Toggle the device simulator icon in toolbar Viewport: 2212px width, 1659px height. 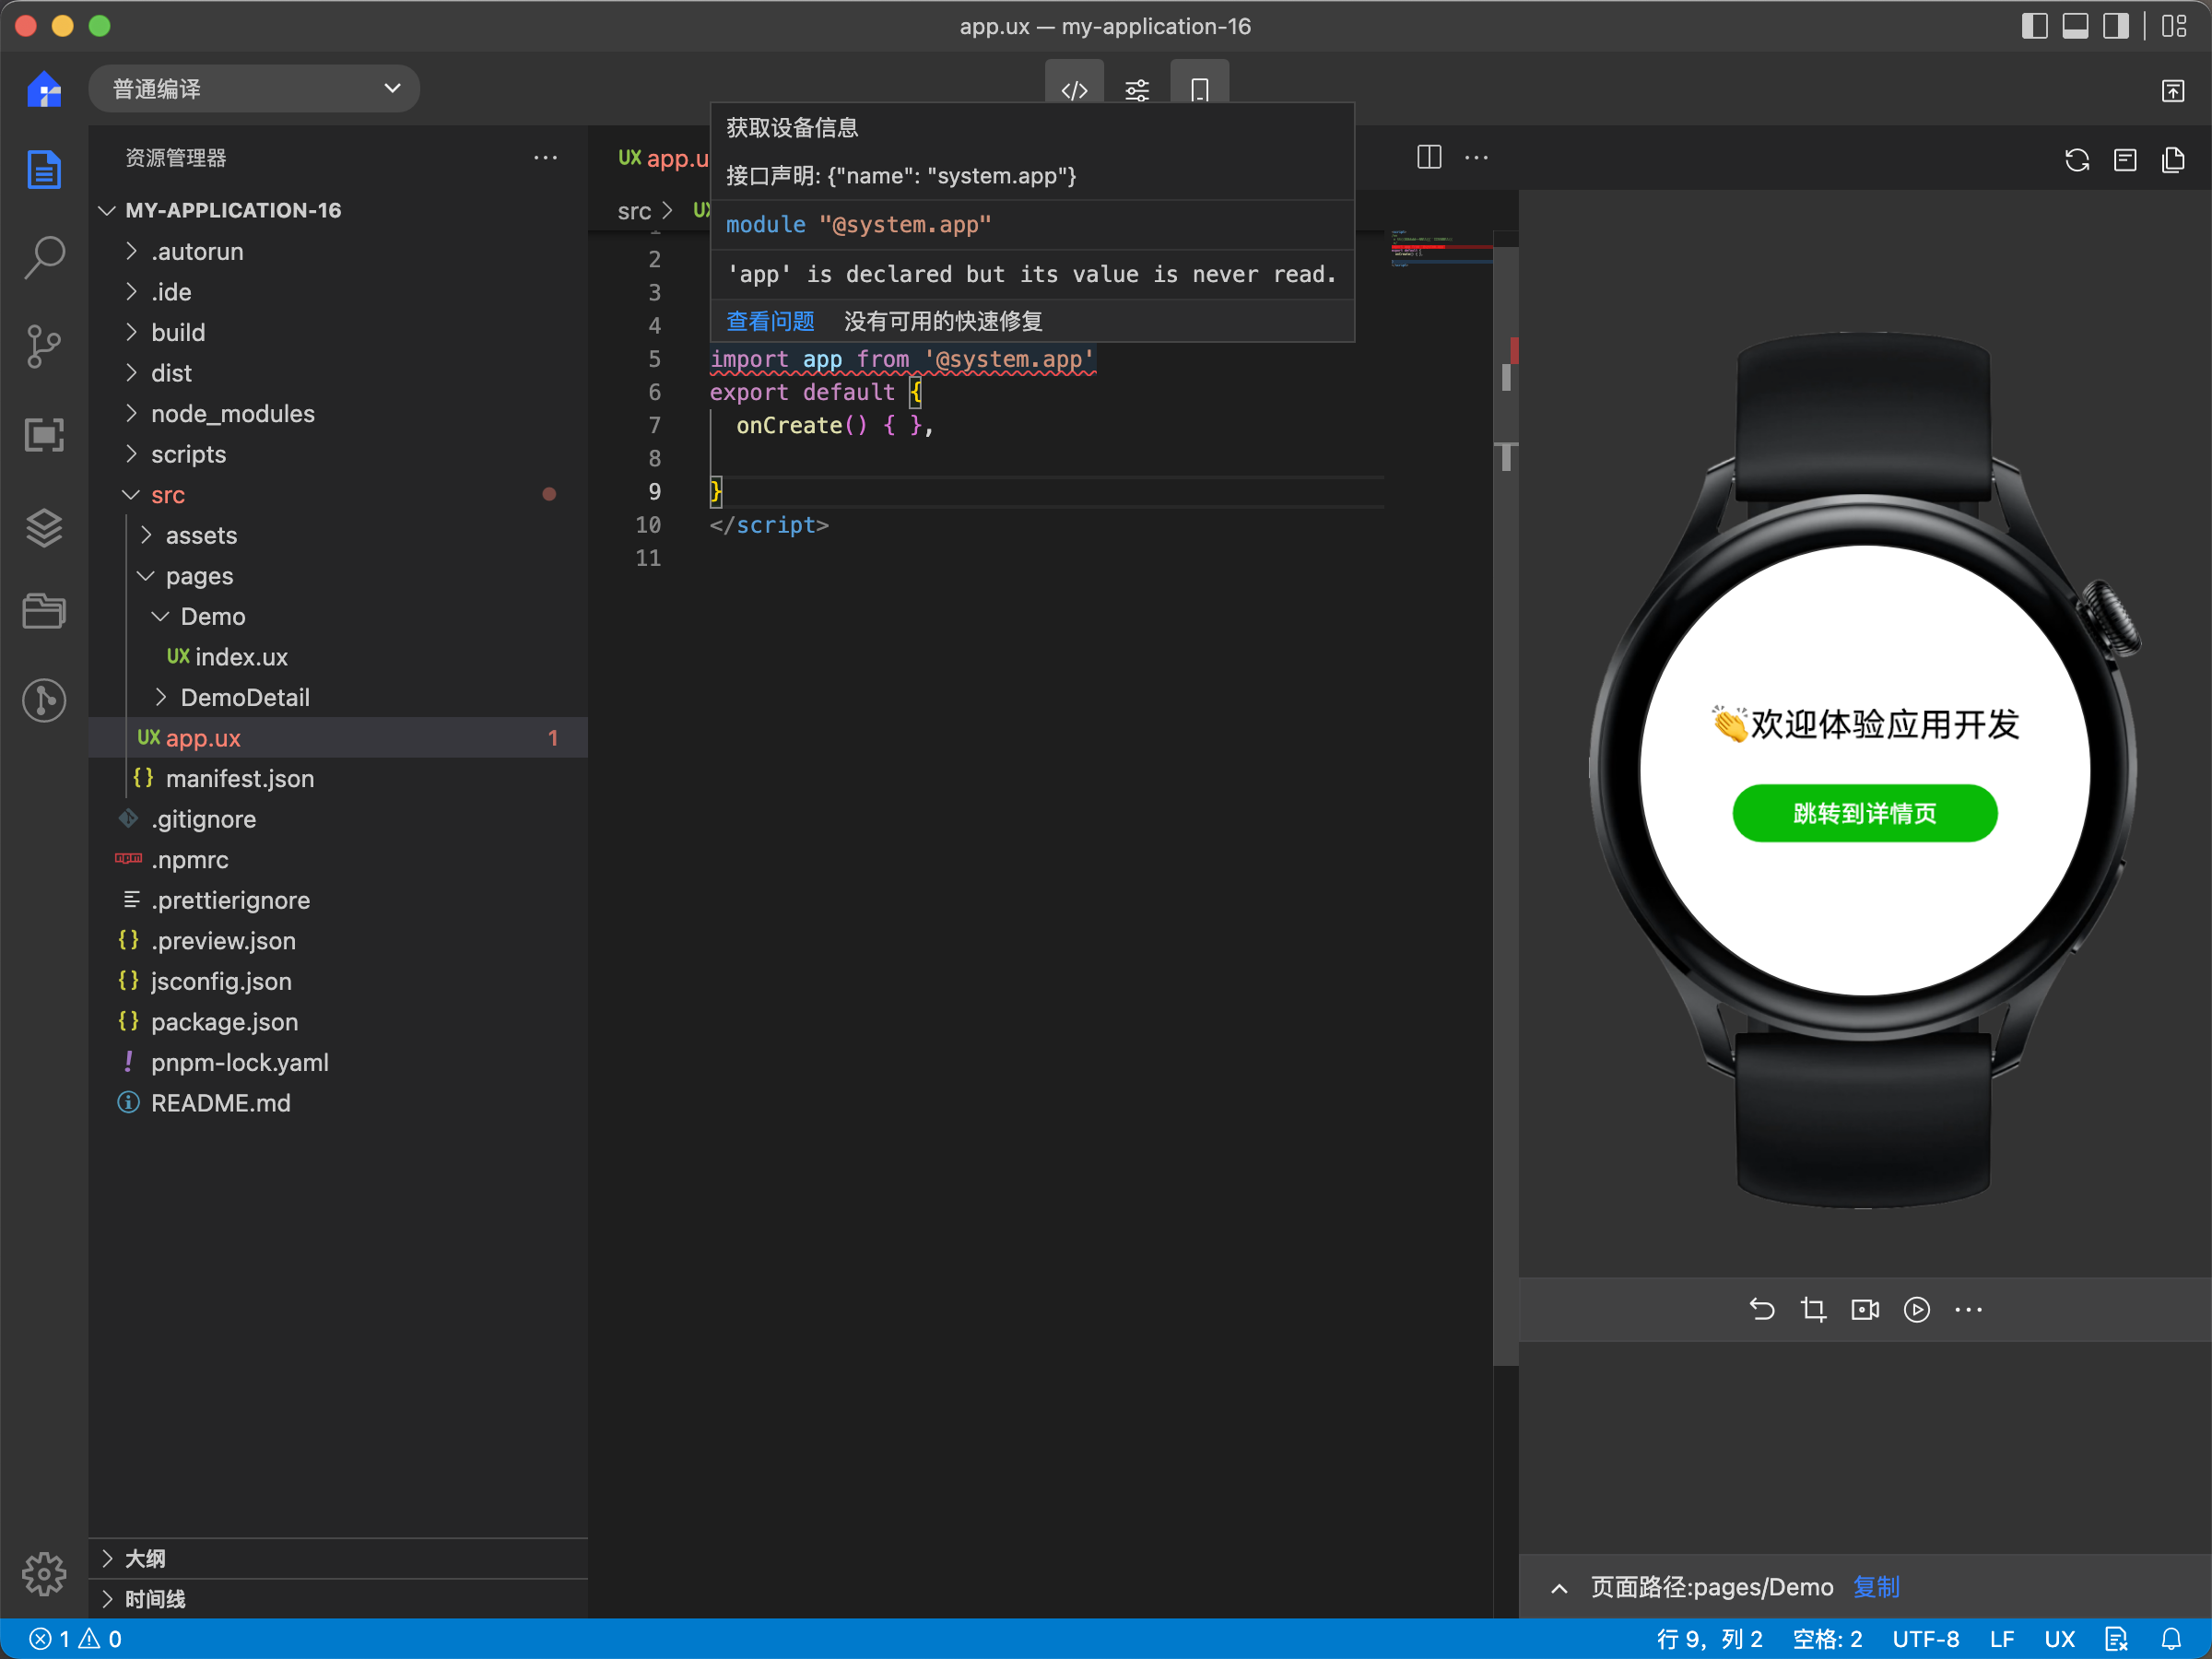1199,90
